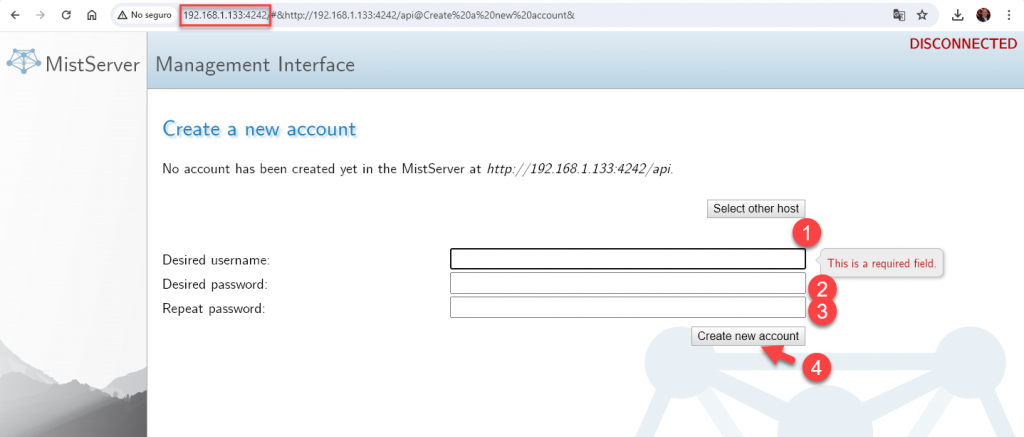Image resolution: width=1024 pixels, height=437 pixels.
Task: Click the 'No seguro' security indicator
Action: [x=146, y=16]
